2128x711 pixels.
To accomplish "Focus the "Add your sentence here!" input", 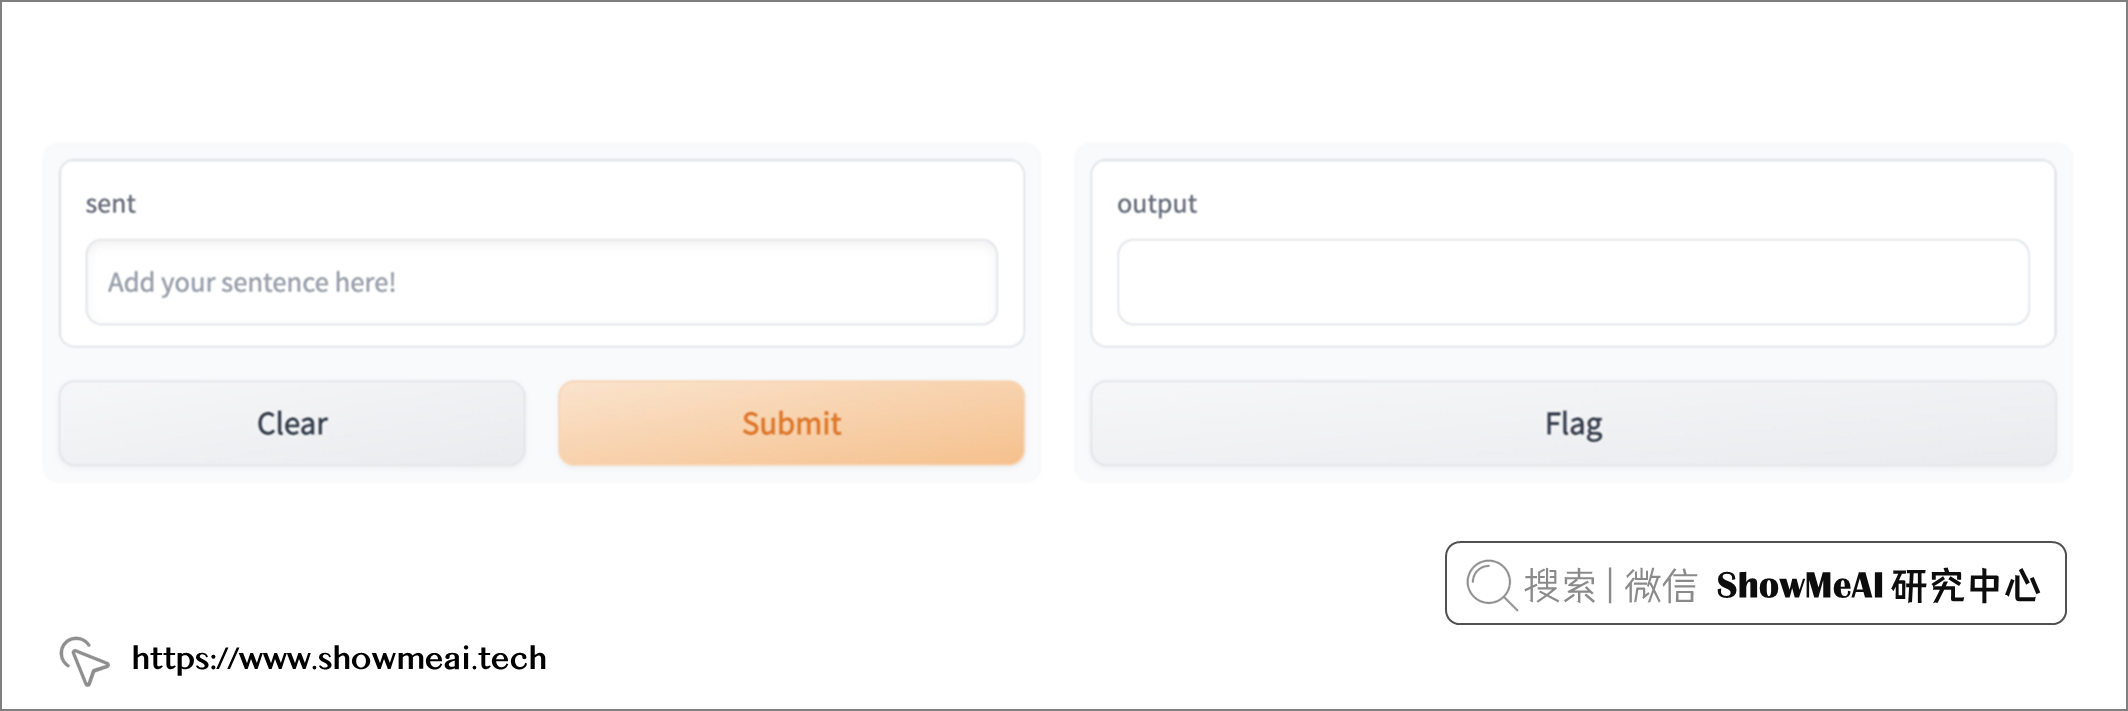I will click(541, 283).
